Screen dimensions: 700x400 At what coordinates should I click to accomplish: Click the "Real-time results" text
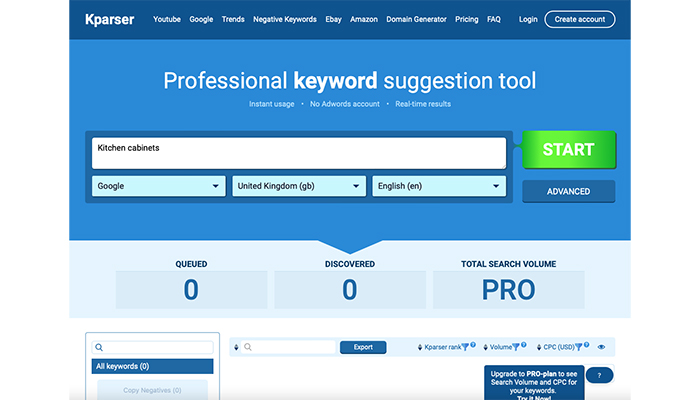[423, 104]
